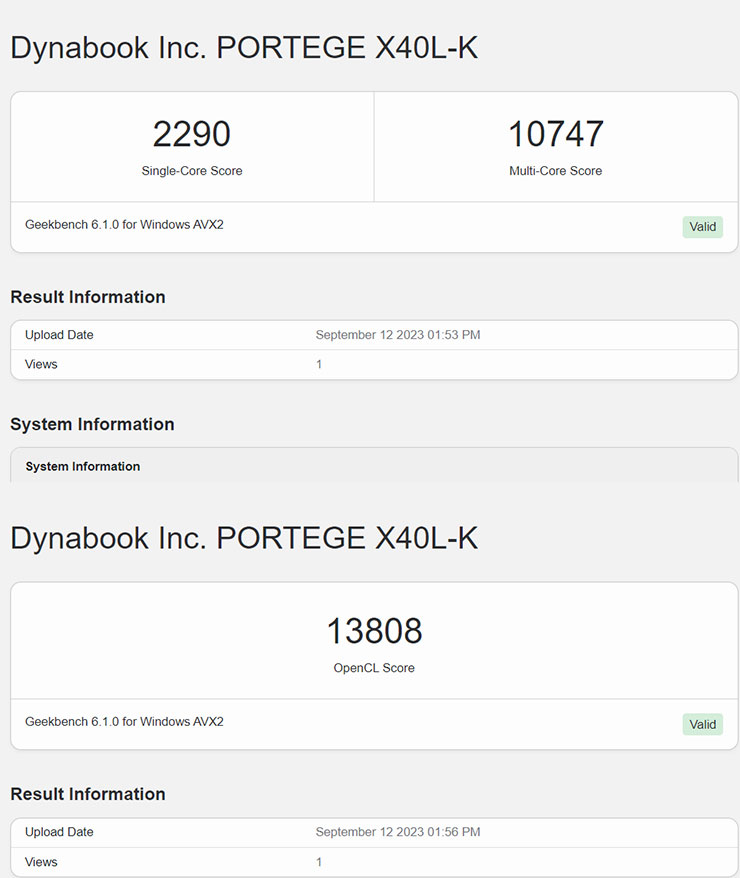
Task: Click the Valid badge on CPU result
Action: pyautogui.click(x=702, y=227)
